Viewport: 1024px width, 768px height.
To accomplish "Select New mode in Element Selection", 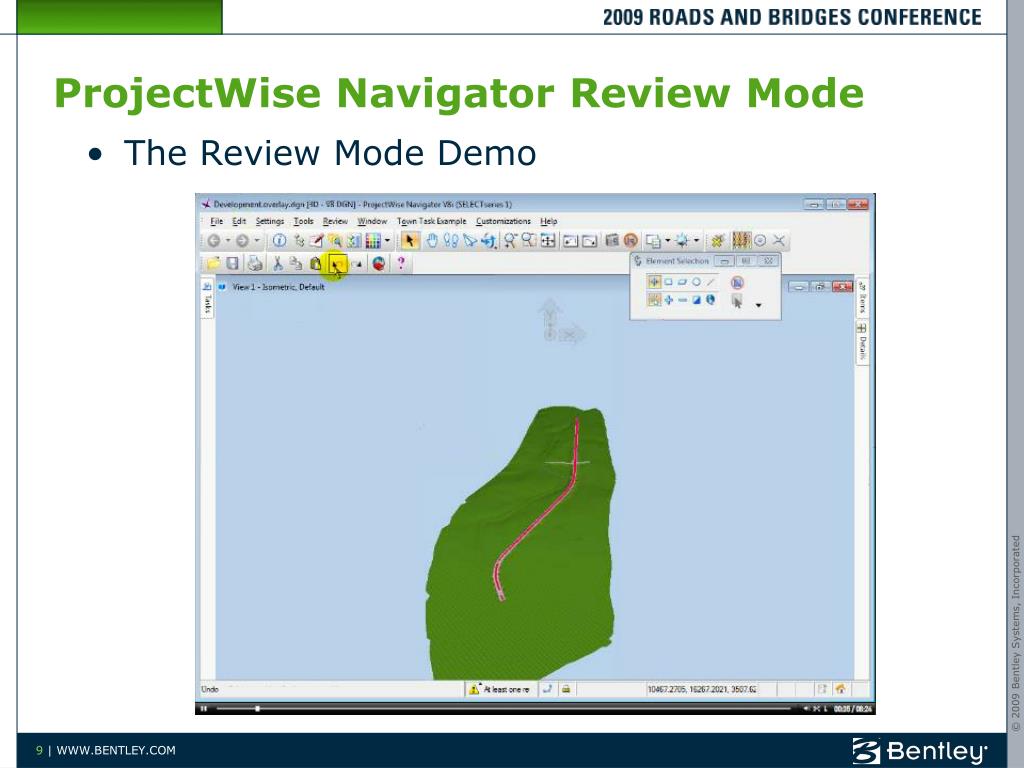I will point(654,300).
